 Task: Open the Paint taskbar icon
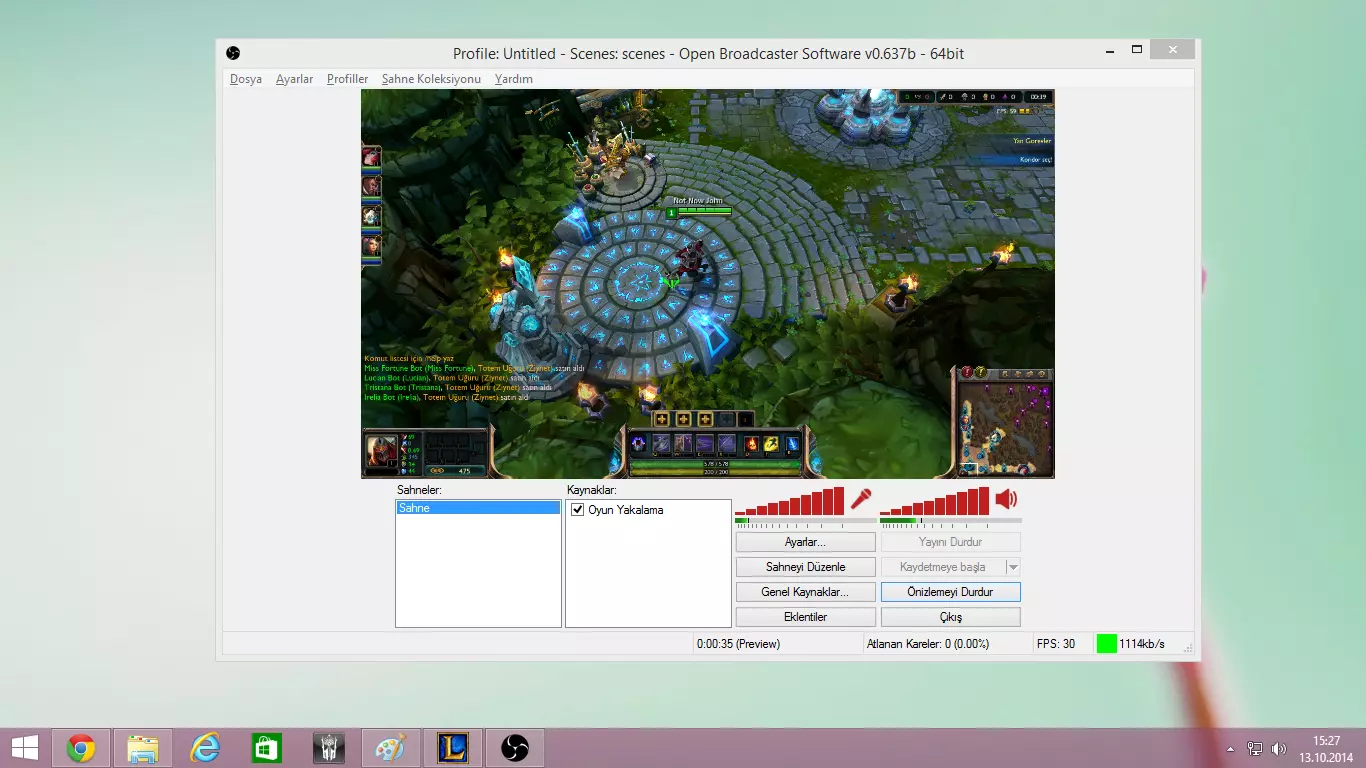[x=391, y=747]
